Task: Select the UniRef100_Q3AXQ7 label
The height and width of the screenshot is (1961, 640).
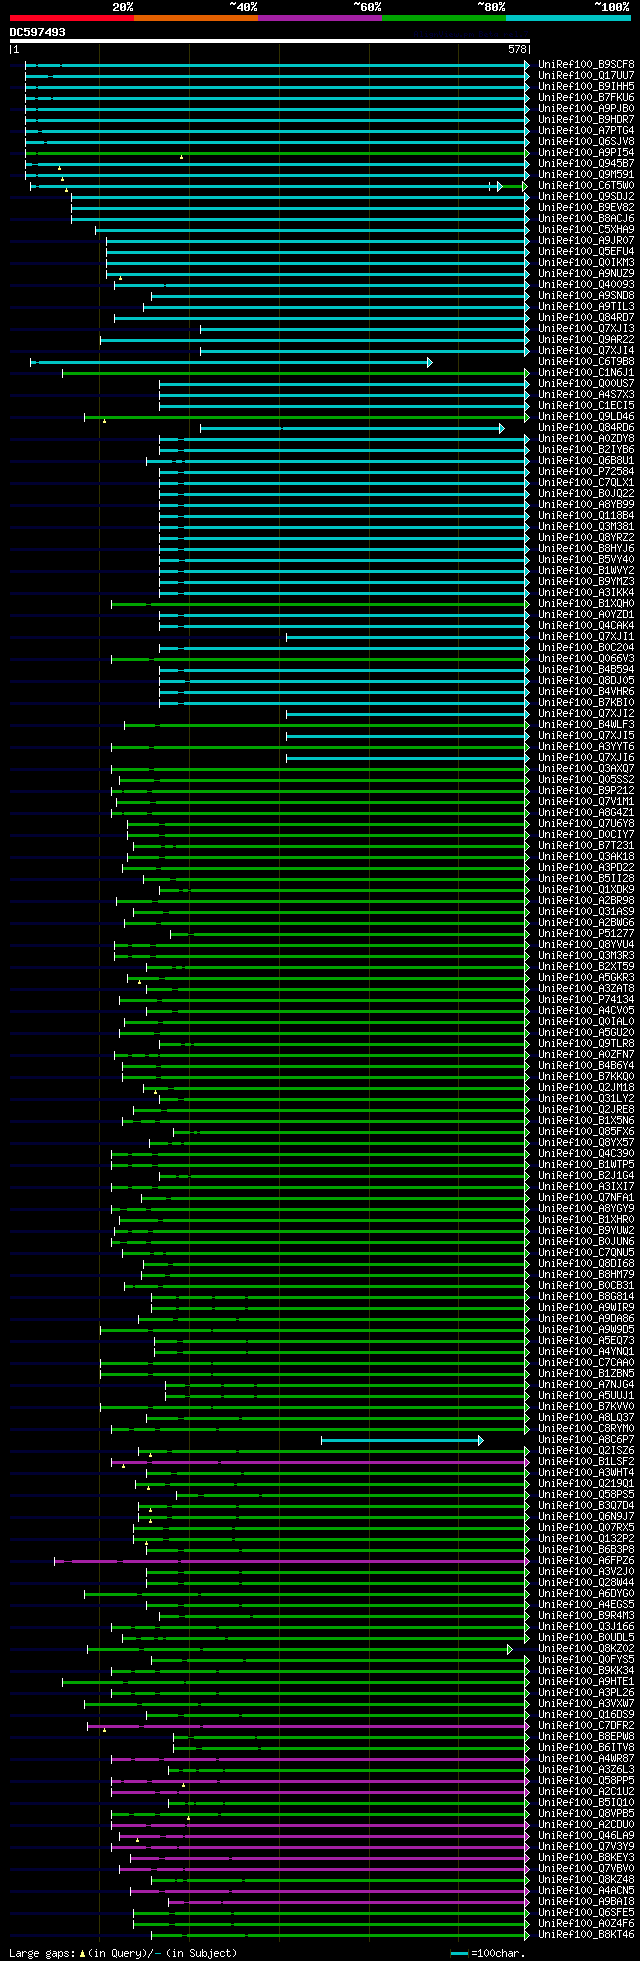Action: point(586,769)
